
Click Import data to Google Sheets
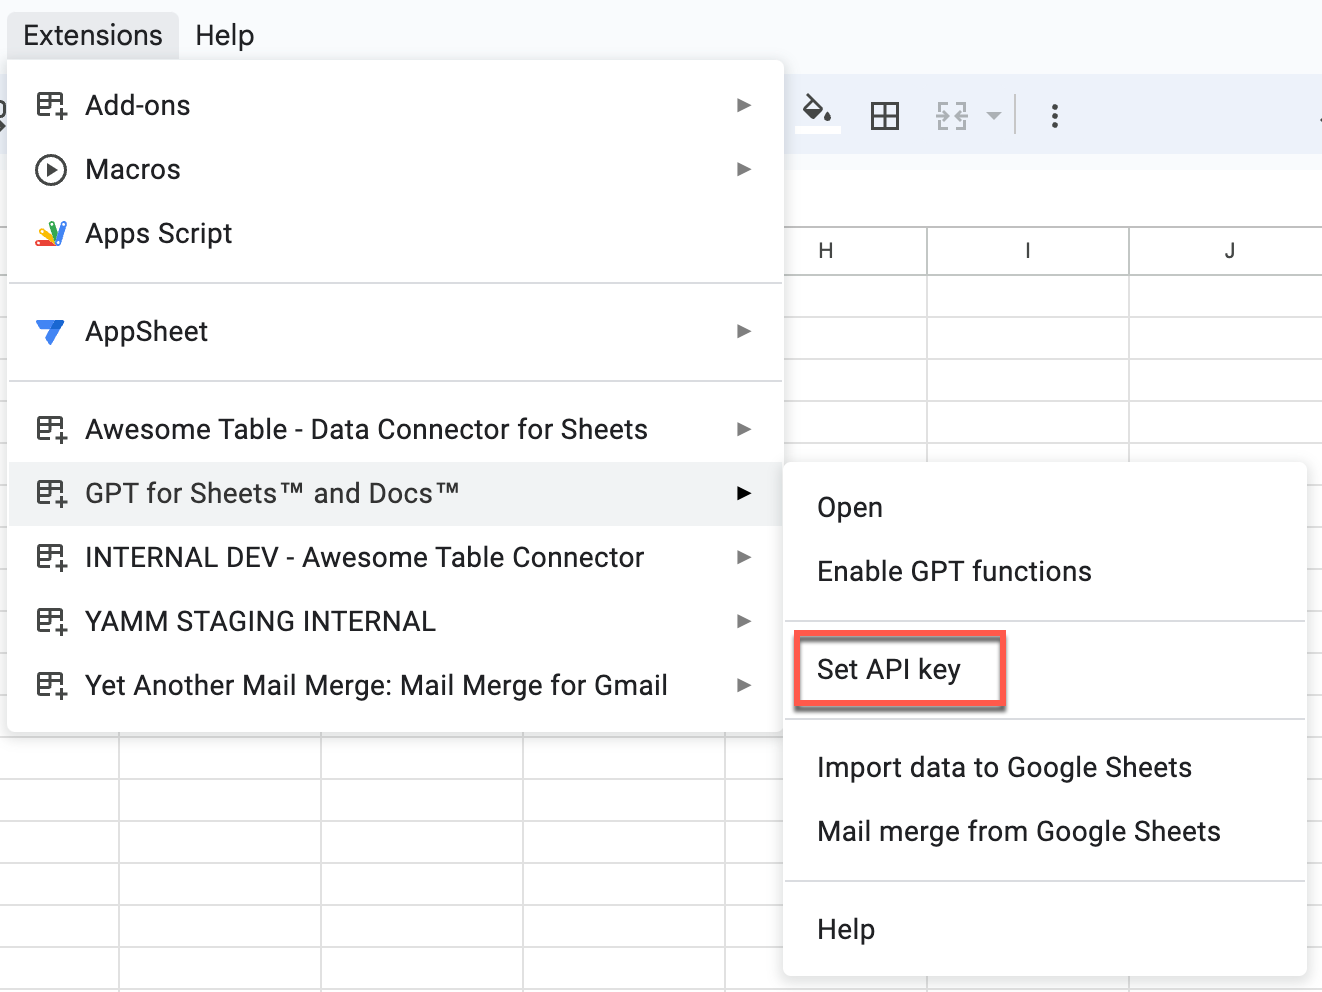pyautogui.click(x=1045, y=767)
